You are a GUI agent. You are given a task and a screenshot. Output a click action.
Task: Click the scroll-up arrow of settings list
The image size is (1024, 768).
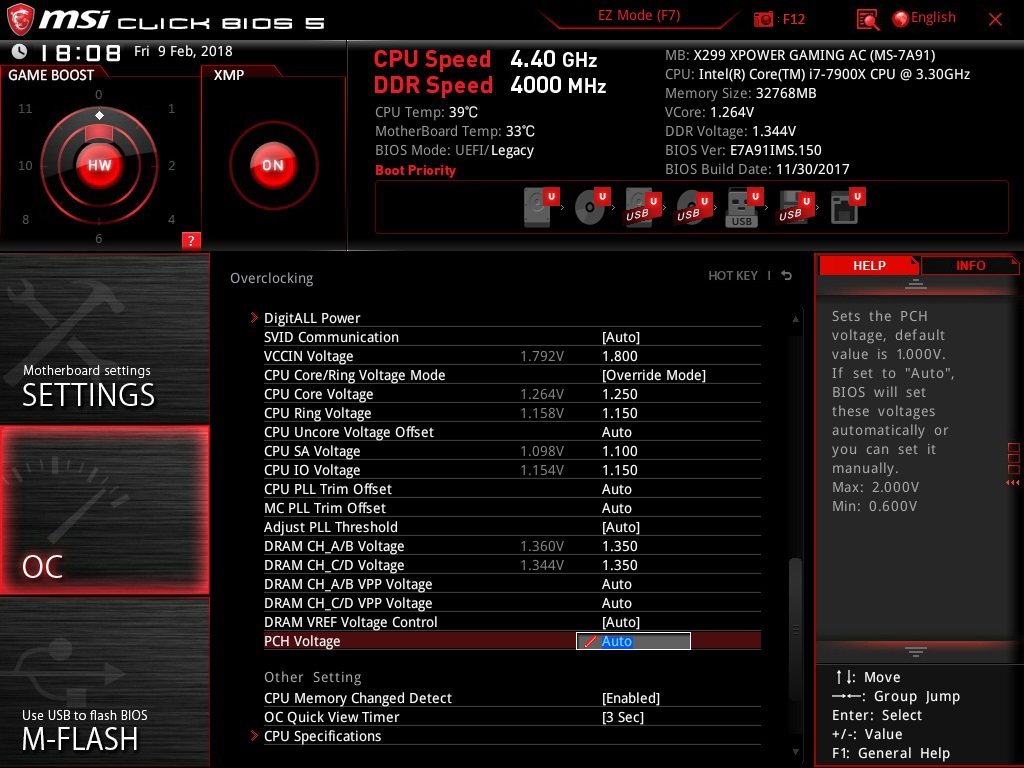click(x=795, y=319)
